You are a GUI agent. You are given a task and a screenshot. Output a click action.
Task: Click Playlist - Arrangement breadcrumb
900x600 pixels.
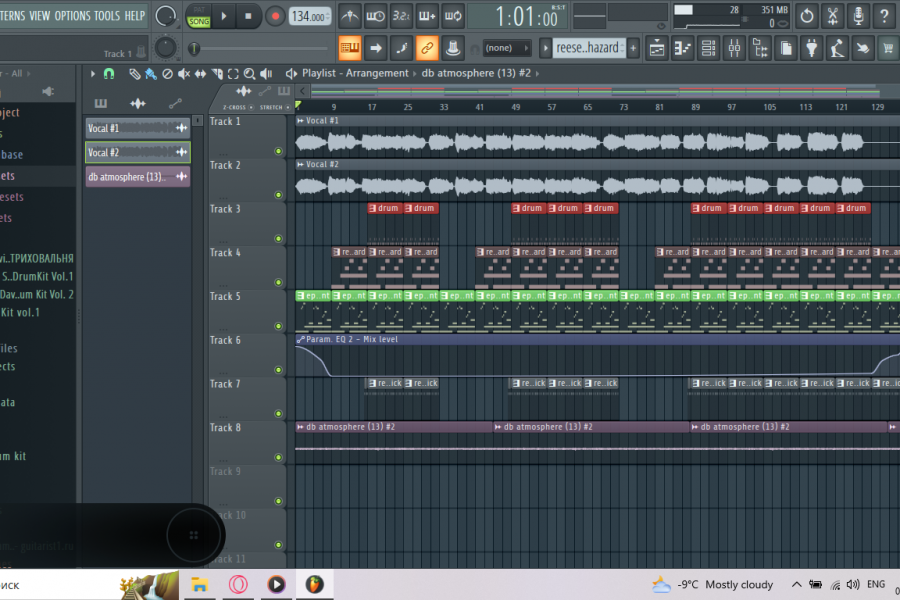[x=355, y=73]
